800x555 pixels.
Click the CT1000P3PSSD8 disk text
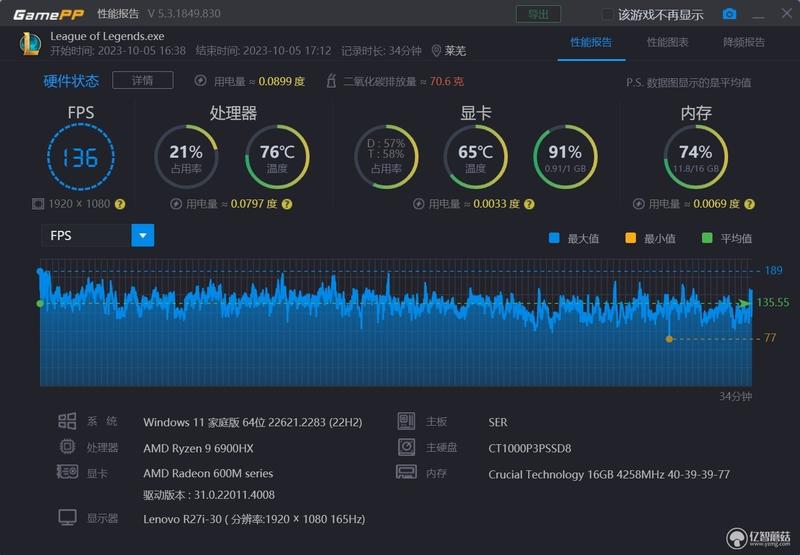point(530,448)
